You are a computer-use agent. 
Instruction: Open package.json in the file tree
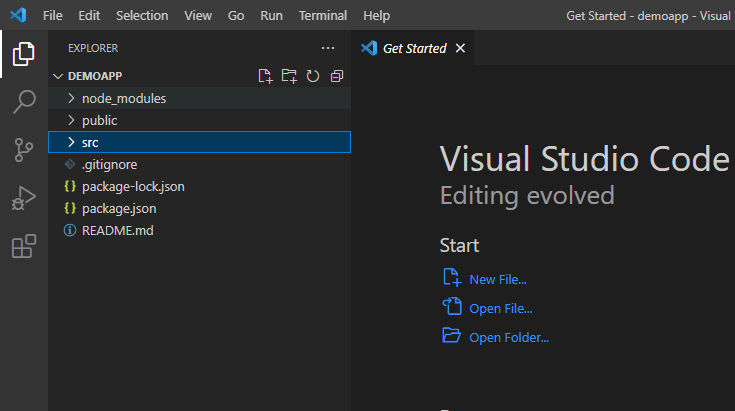(118, 209)
